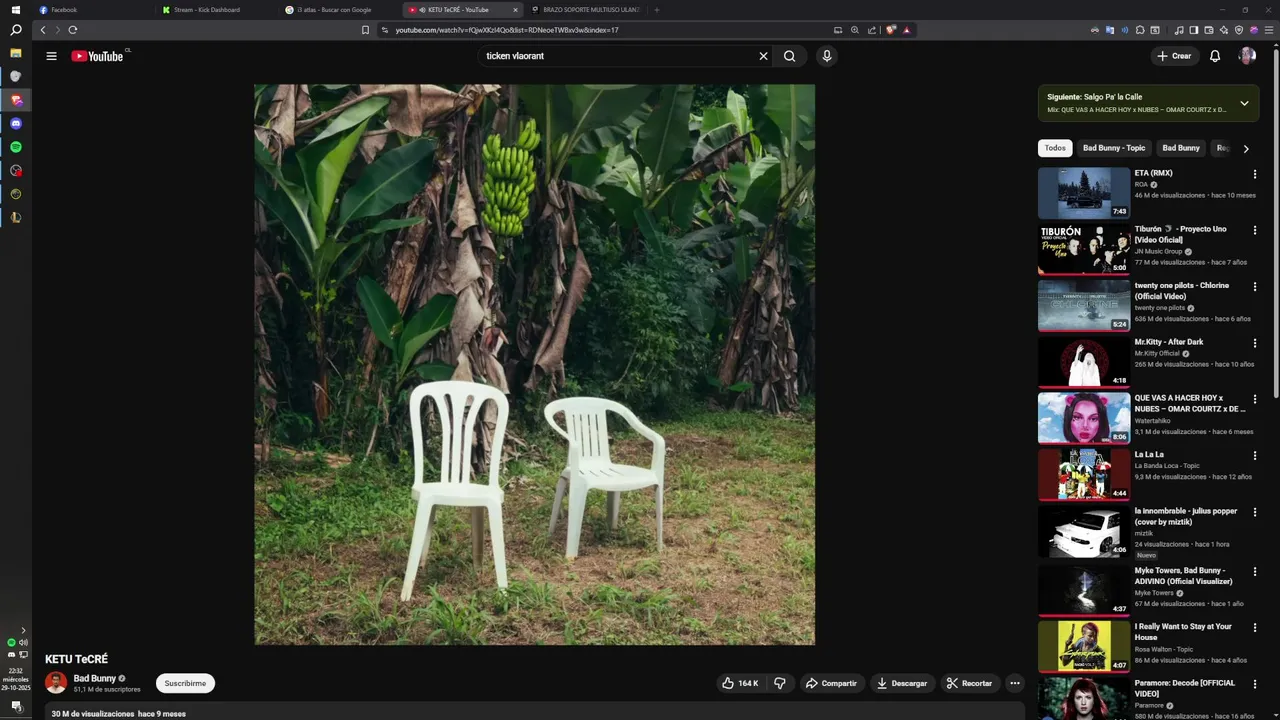The height and width of the screenshot is (720, 1280).
Task: Click the magnifier search button on YouTube
Action: pos(790,56)
